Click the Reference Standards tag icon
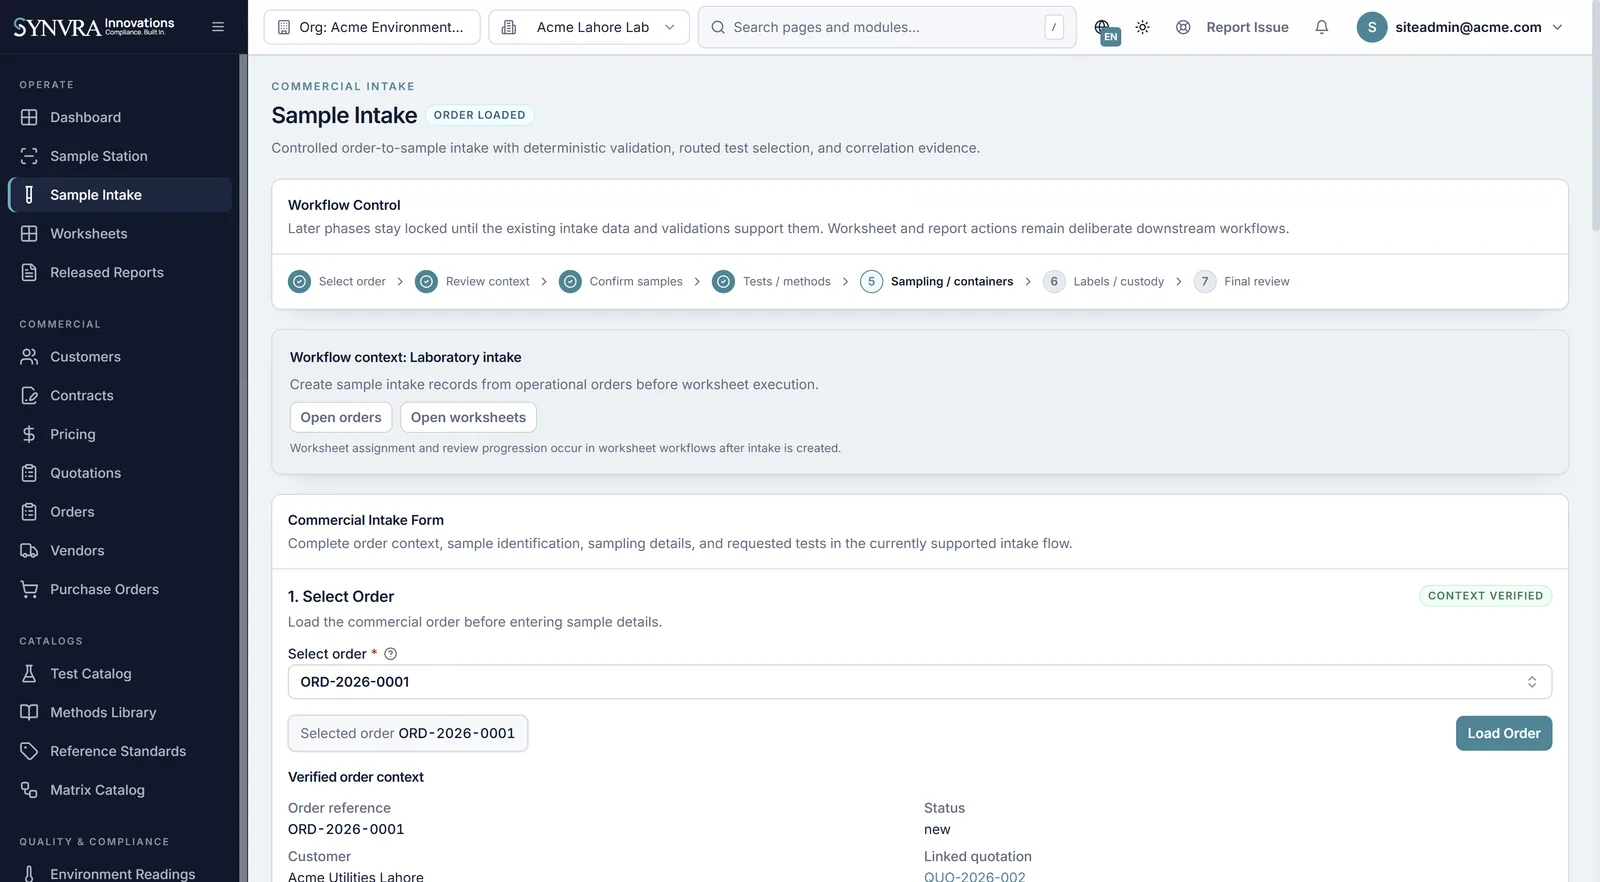Screen dimensions: 1600x882 click(29, 751)
